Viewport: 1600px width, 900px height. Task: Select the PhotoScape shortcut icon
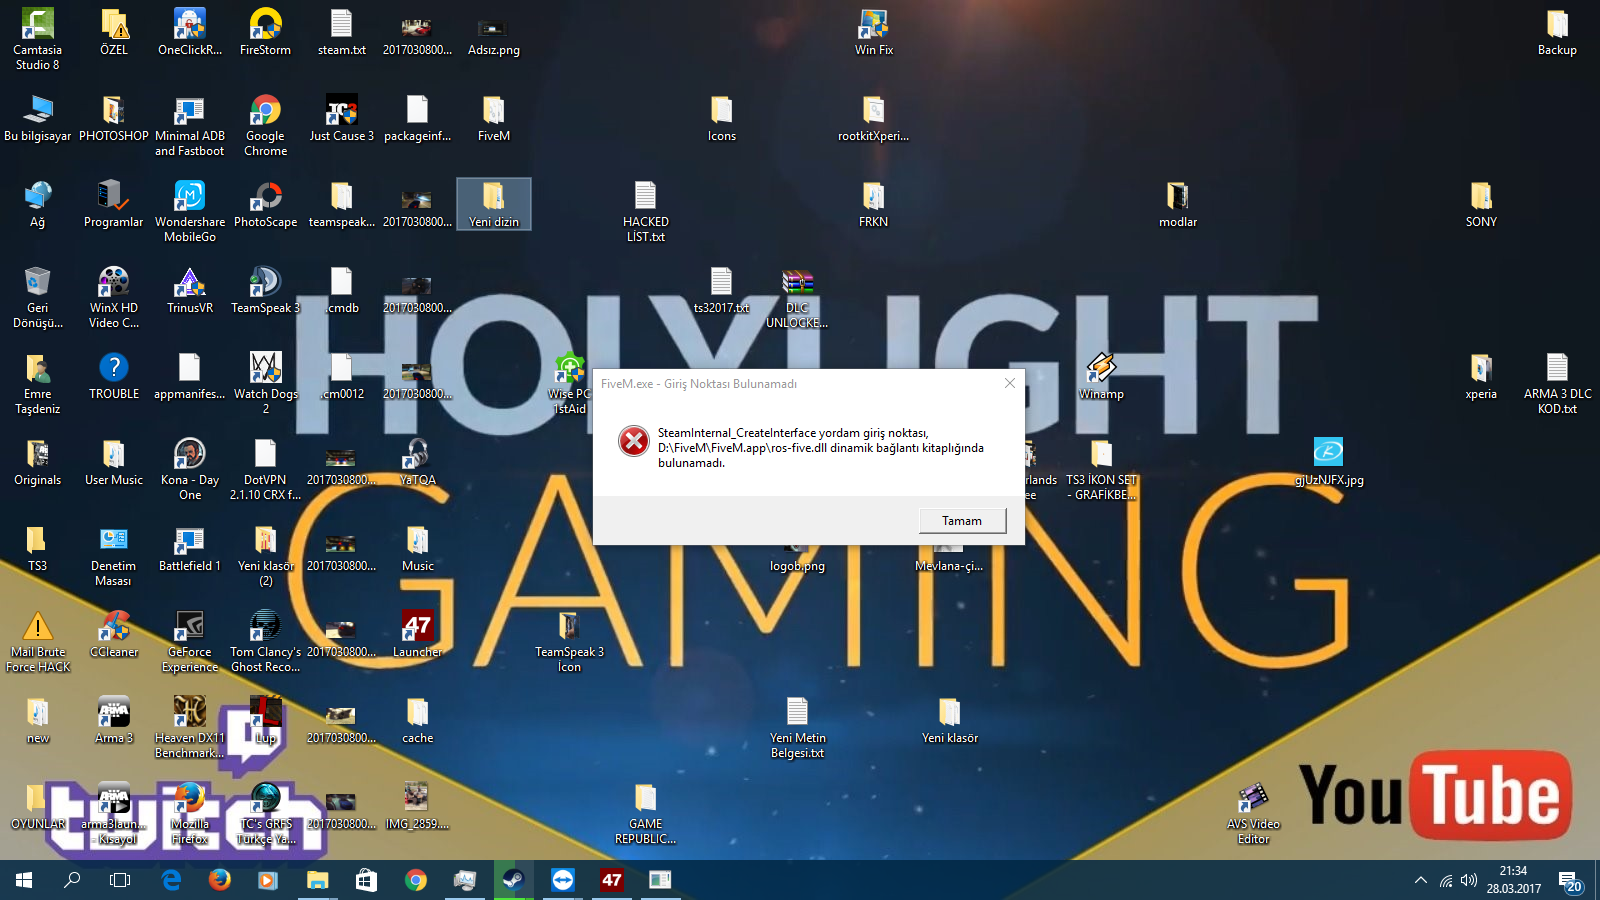pos(265,205)
